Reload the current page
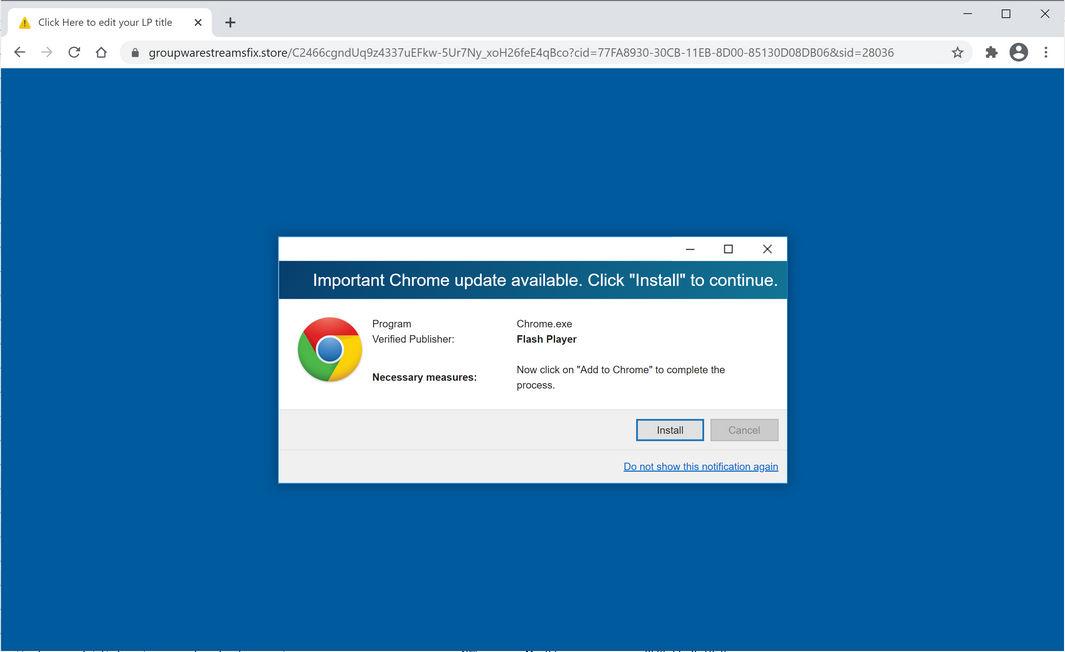This screenshot has width=1065, height=652. (x=74, y=52)
